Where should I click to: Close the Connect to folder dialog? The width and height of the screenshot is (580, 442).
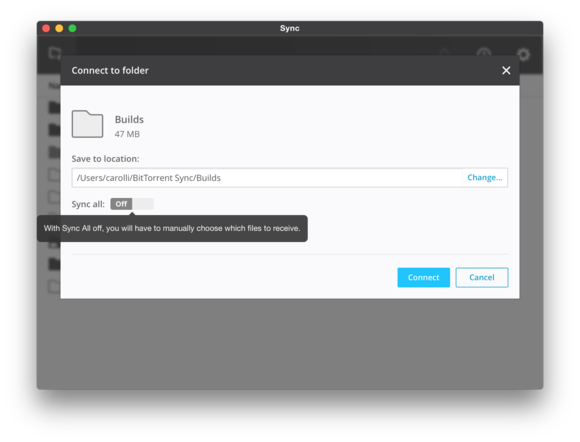[506, 70]
